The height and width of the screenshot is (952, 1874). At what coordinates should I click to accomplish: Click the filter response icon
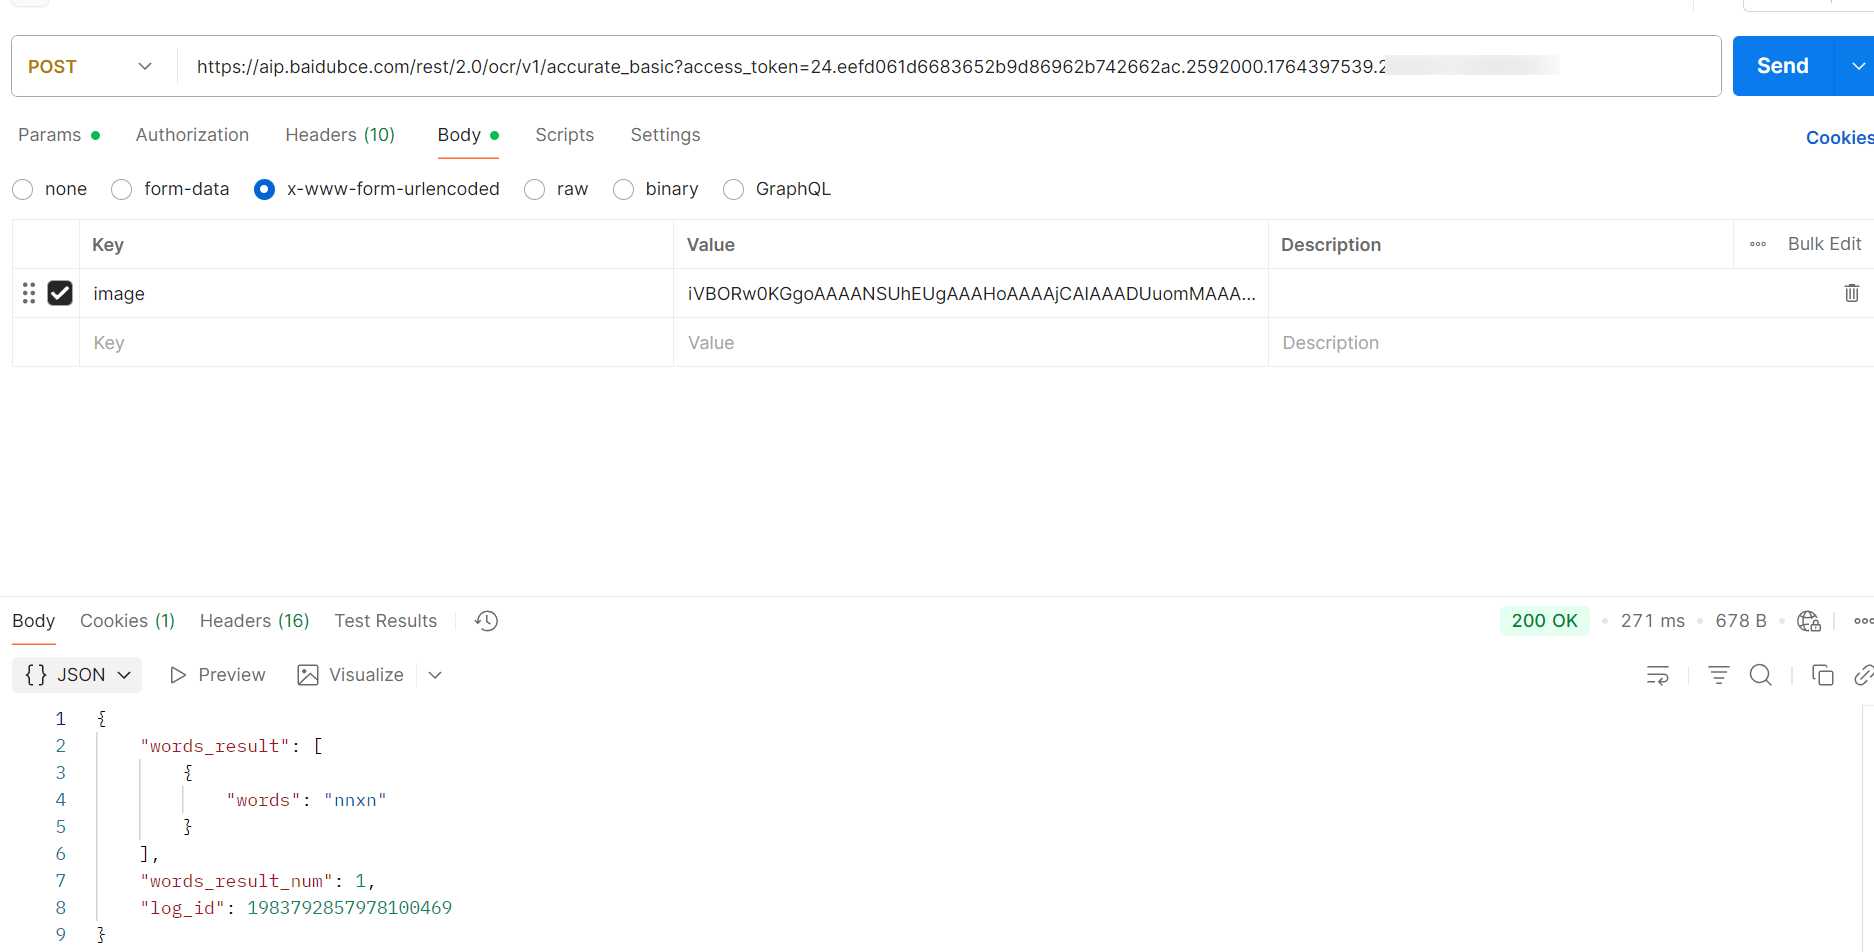(x=1718, y=675)
